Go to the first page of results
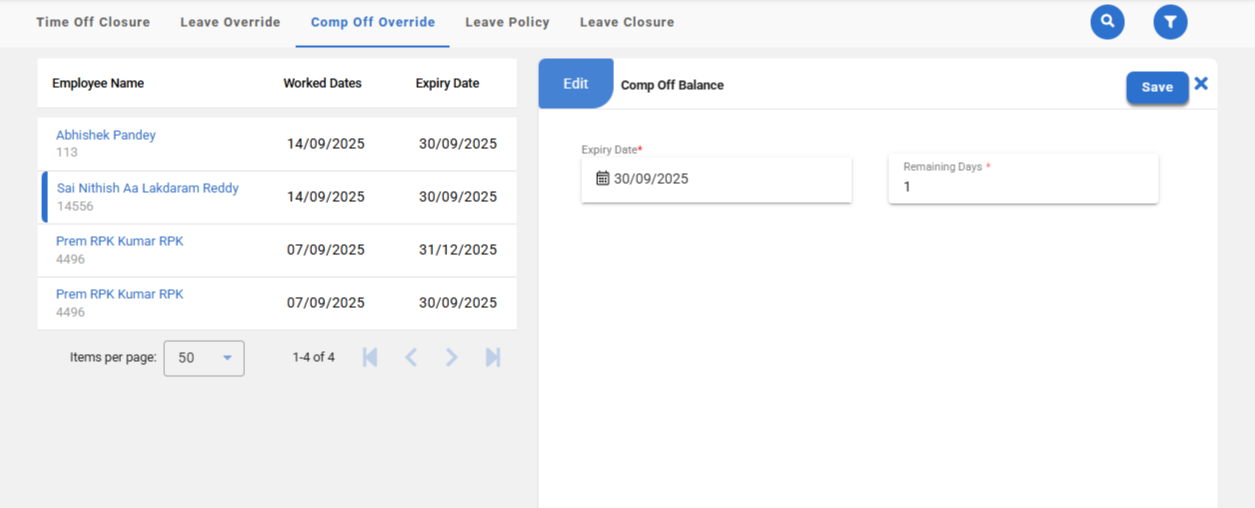This screenshot has height=508, width=1255. [370, 357]
